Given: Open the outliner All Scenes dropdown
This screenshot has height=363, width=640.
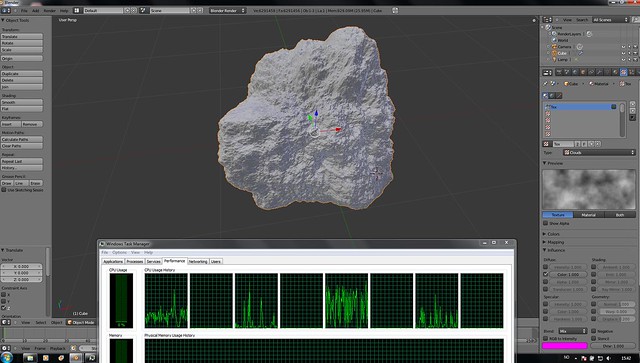Looking at the screenshot, I should click(611, 20).
